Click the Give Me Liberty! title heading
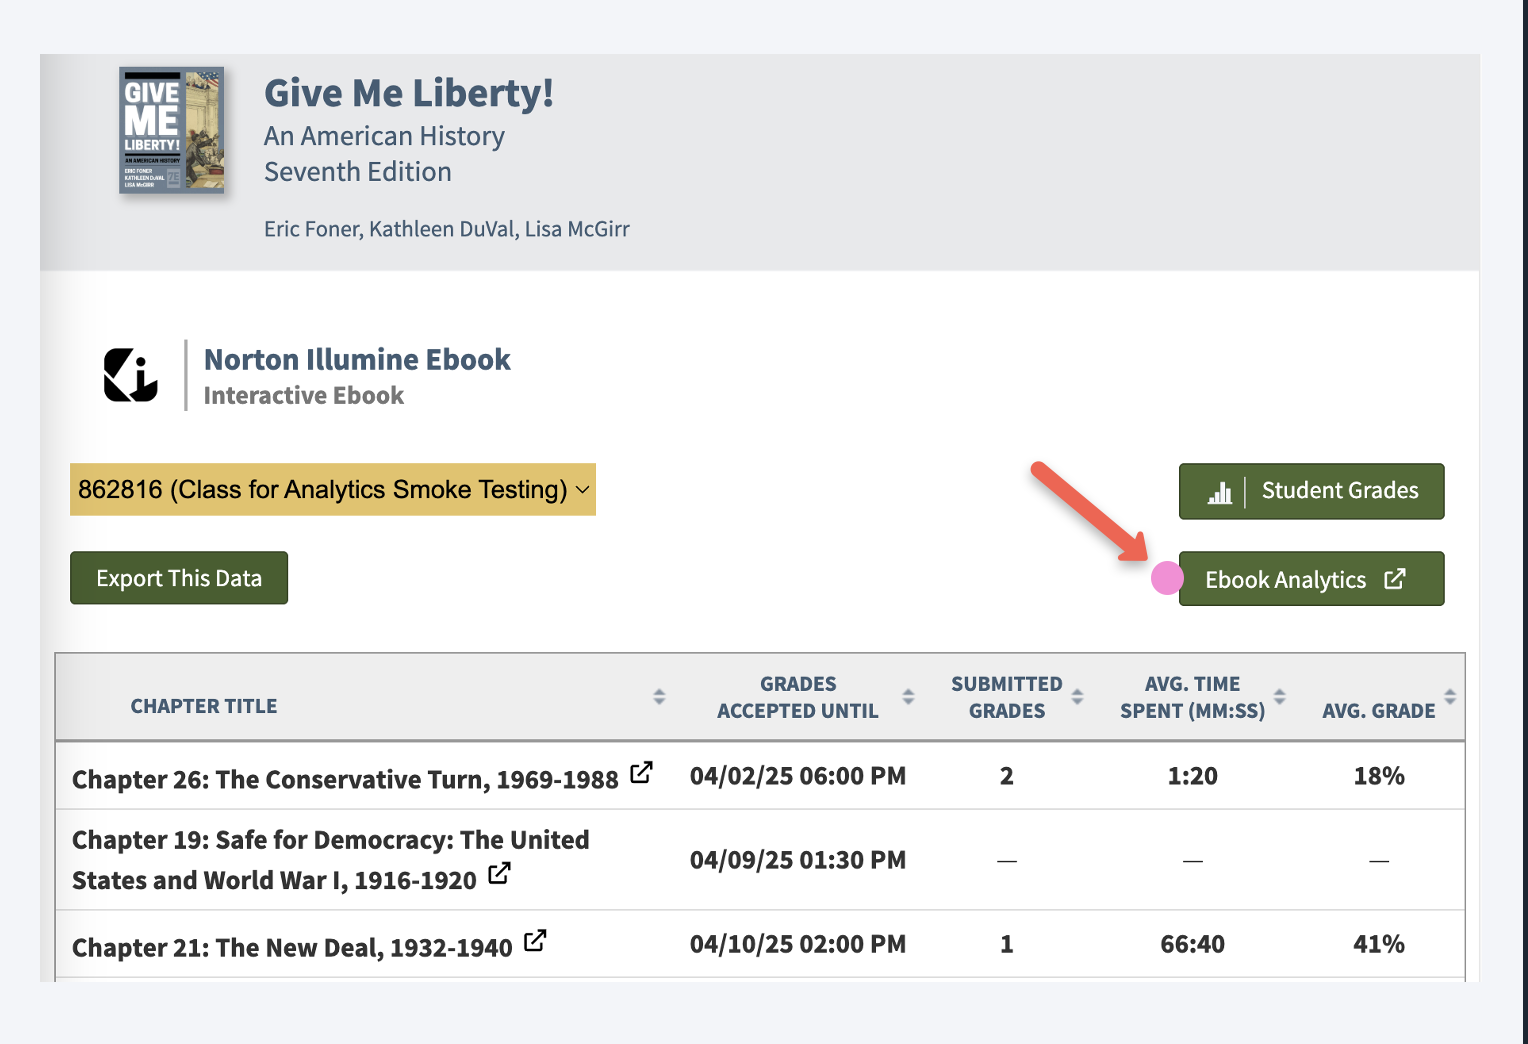Viewport: 1528px width, 1044px height. [409, 93]
